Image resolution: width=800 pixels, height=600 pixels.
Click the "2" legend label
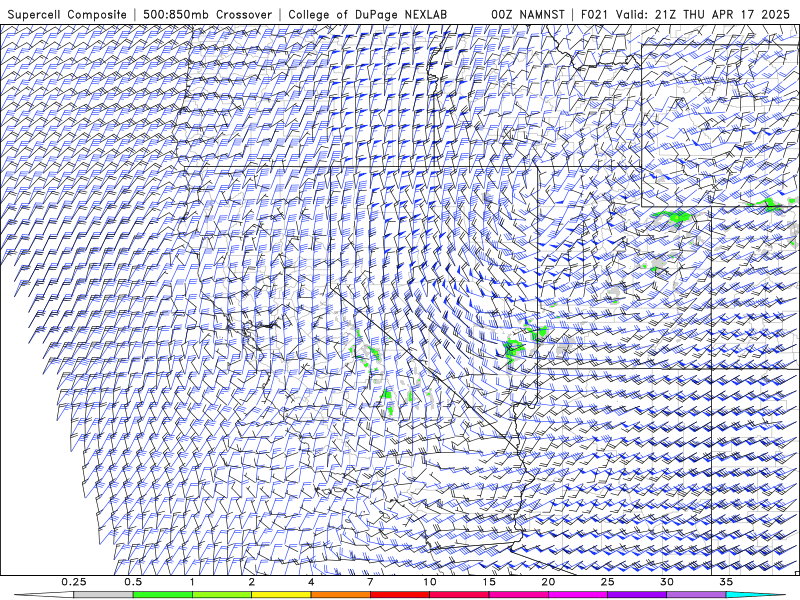tap(252, 582)
